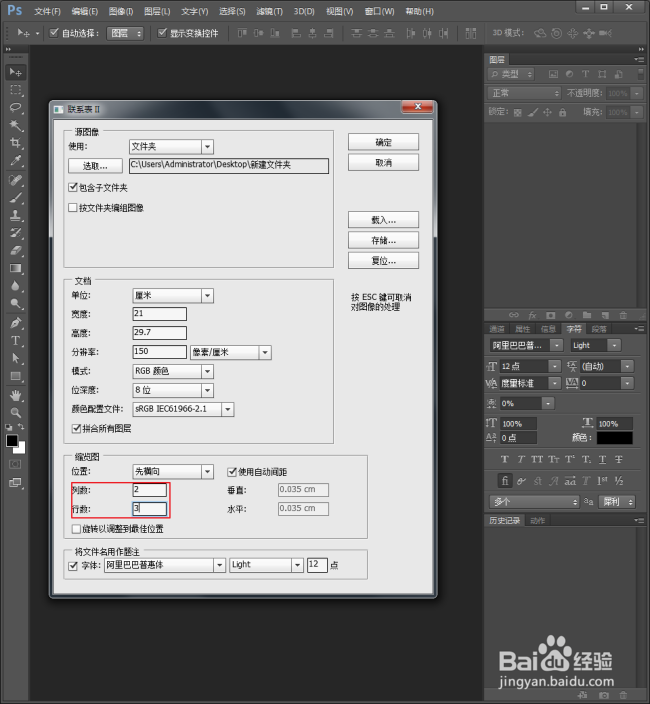Select the Blur tool
Screen dimensions: 650x704
pos(16,286)
